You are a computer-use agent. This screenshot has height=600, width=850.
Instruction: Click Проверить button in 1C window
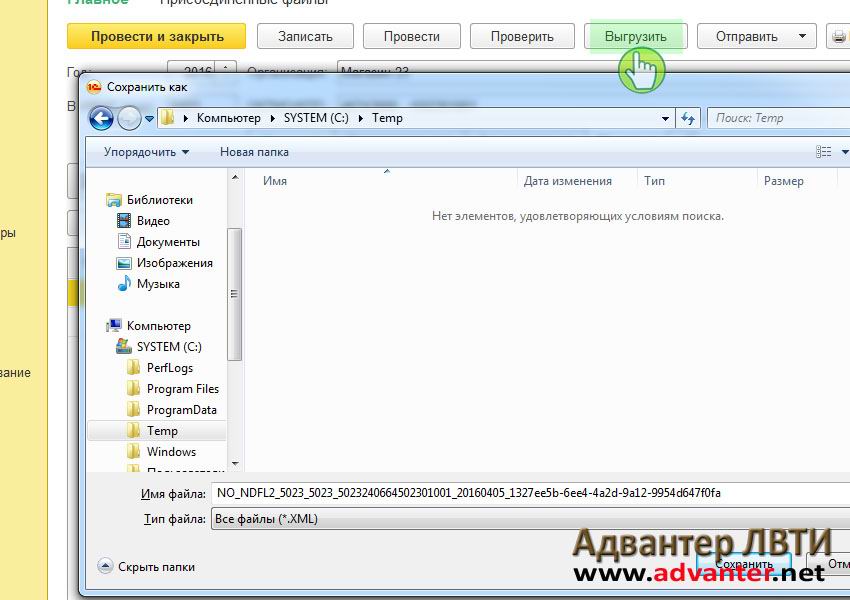point(522,36)
